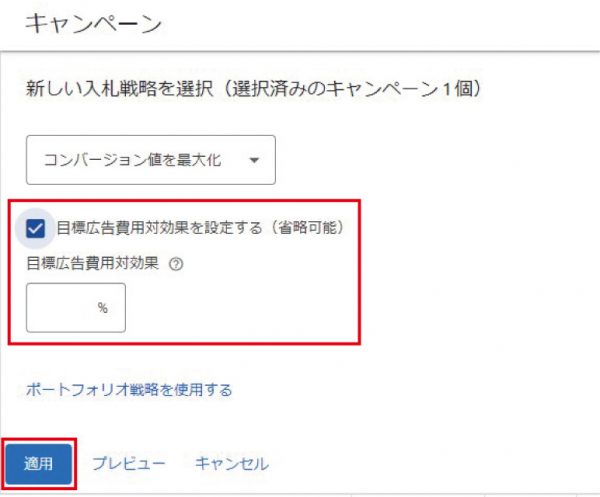Open the コンバージョン値を最大化 dropdown
This screenshot has width=600, height=497.
[151, 160]
